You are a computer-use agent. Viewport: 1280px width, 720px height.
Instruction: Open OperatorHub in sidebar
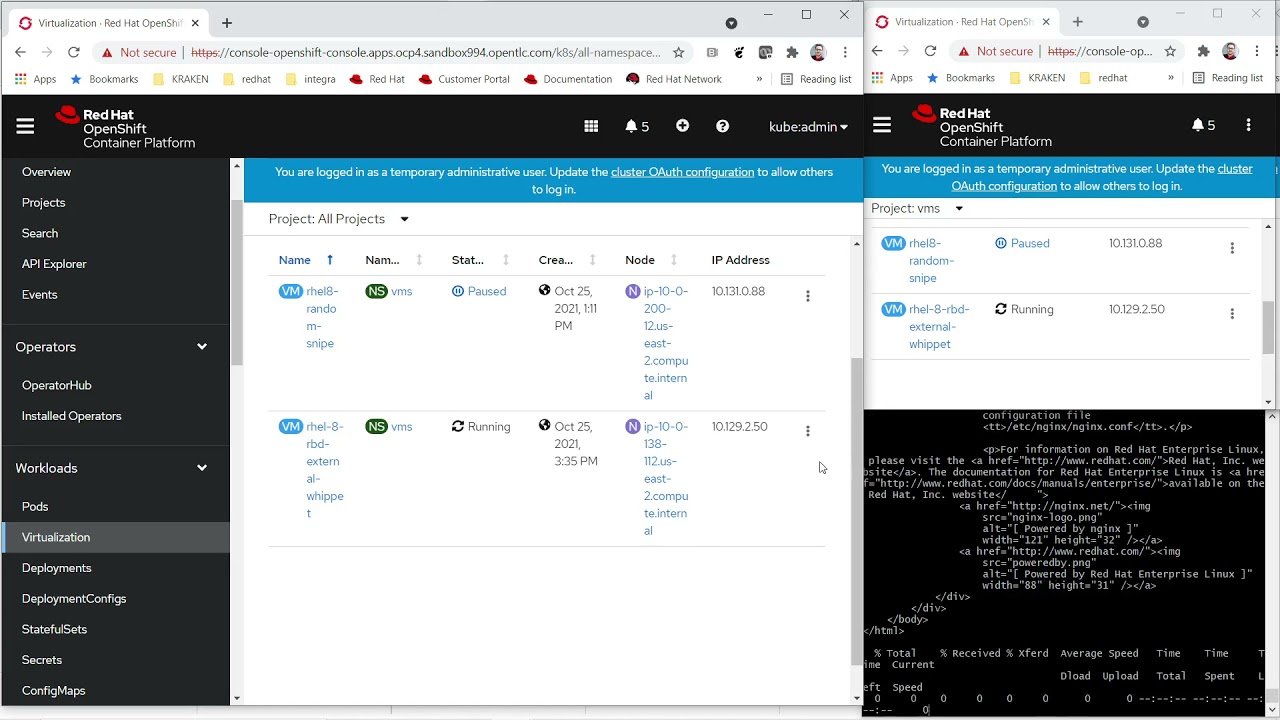click(x=56, y=385)
